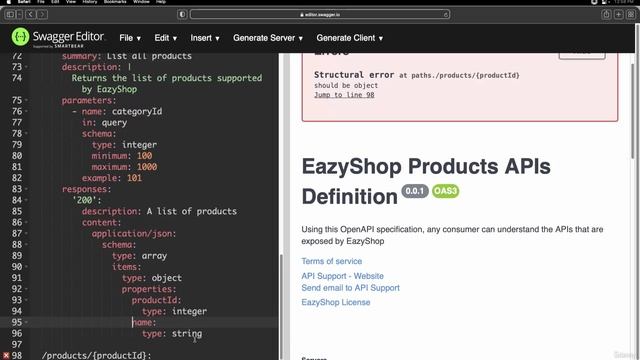Click the 'in: query' code line
The image size is (640, 360).
click(x=104, y=122)
